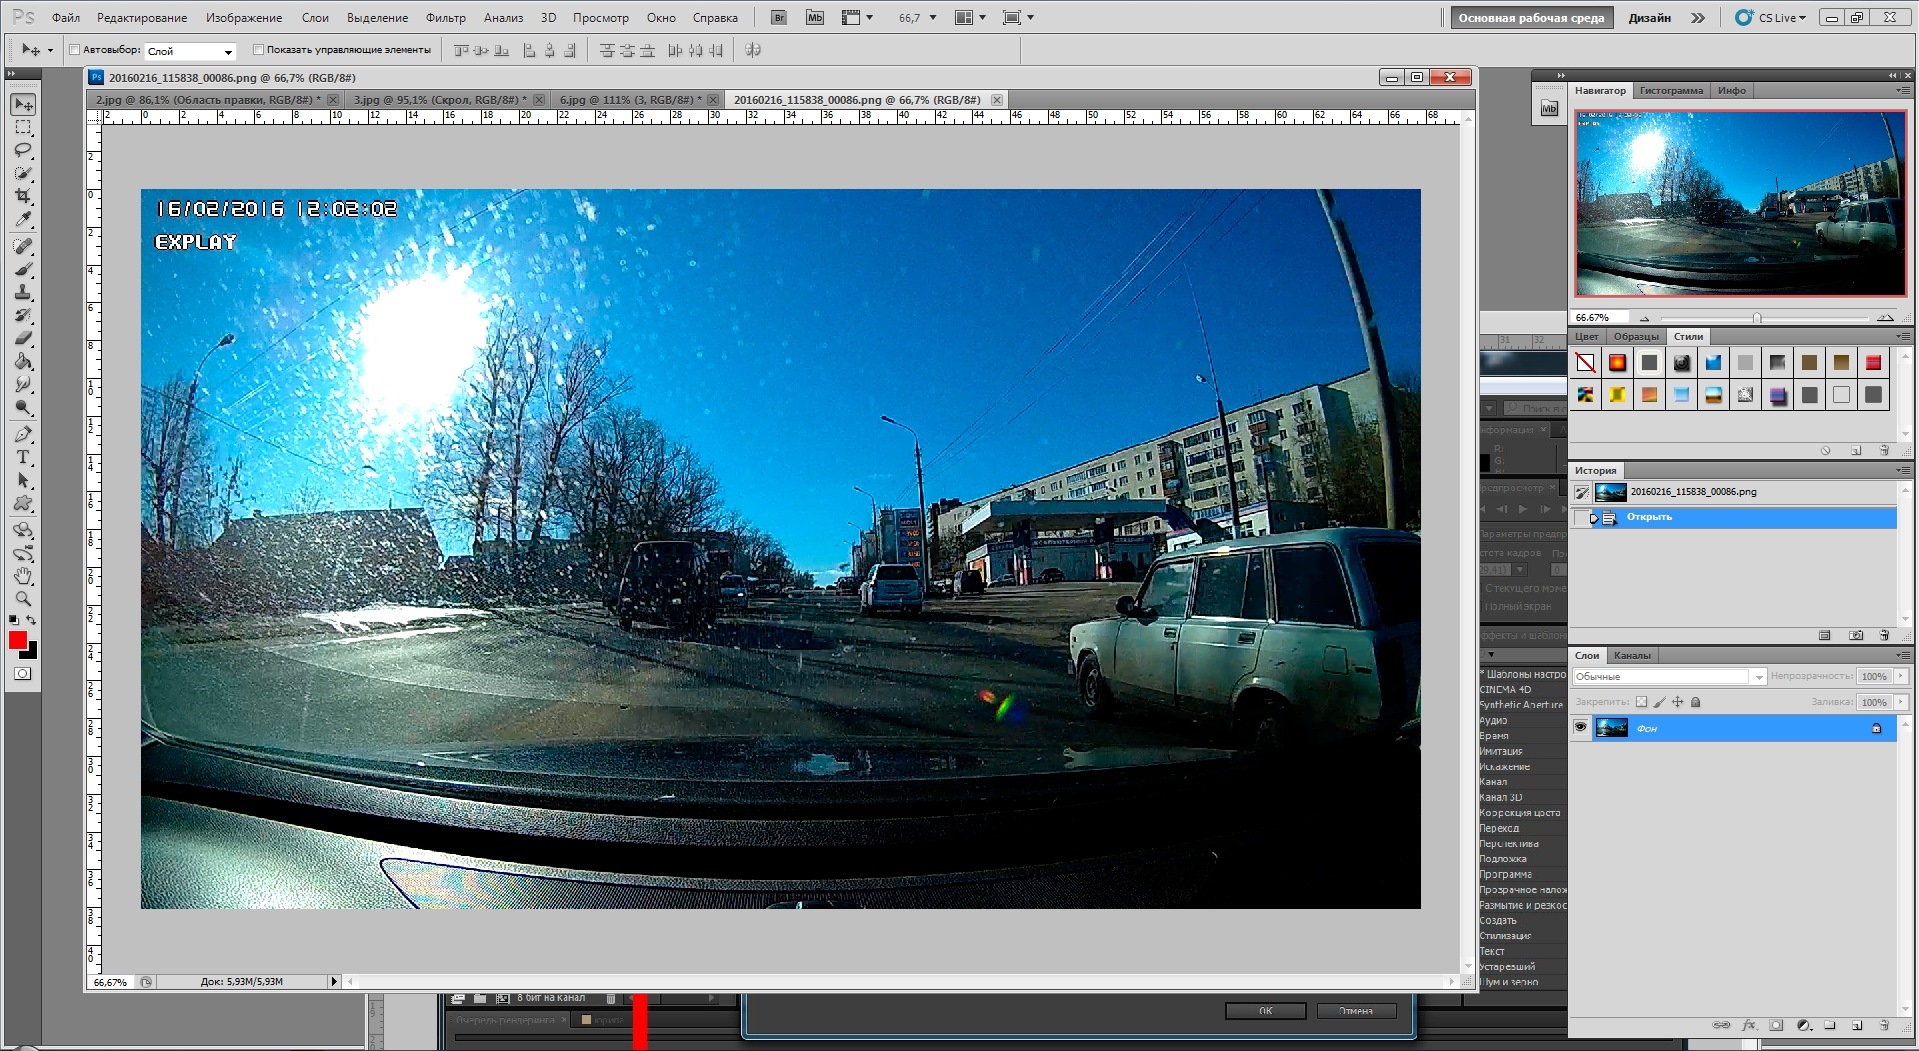This screenshot has width=1919, height=1051.
Task: Select the Smudge tool
Action: [x=23, y=385]
